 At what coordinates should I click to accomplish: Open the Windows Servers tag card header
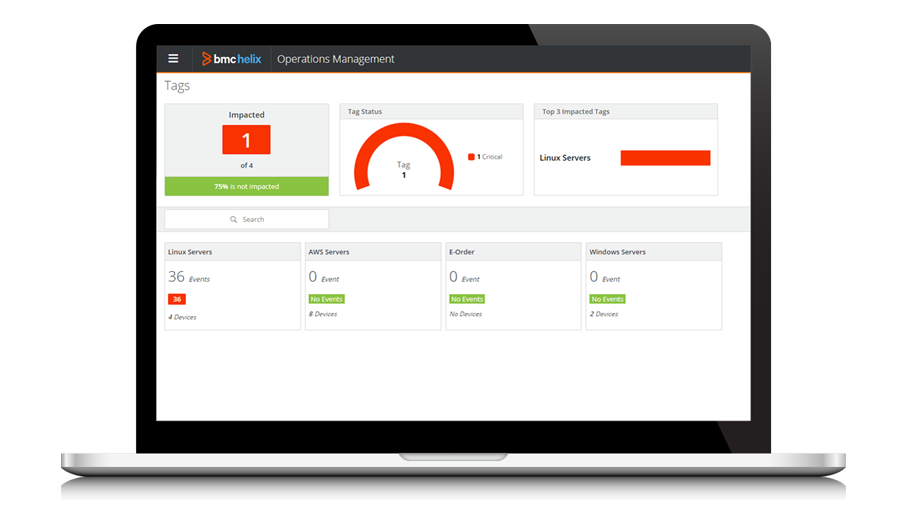(x=654, y=252)
